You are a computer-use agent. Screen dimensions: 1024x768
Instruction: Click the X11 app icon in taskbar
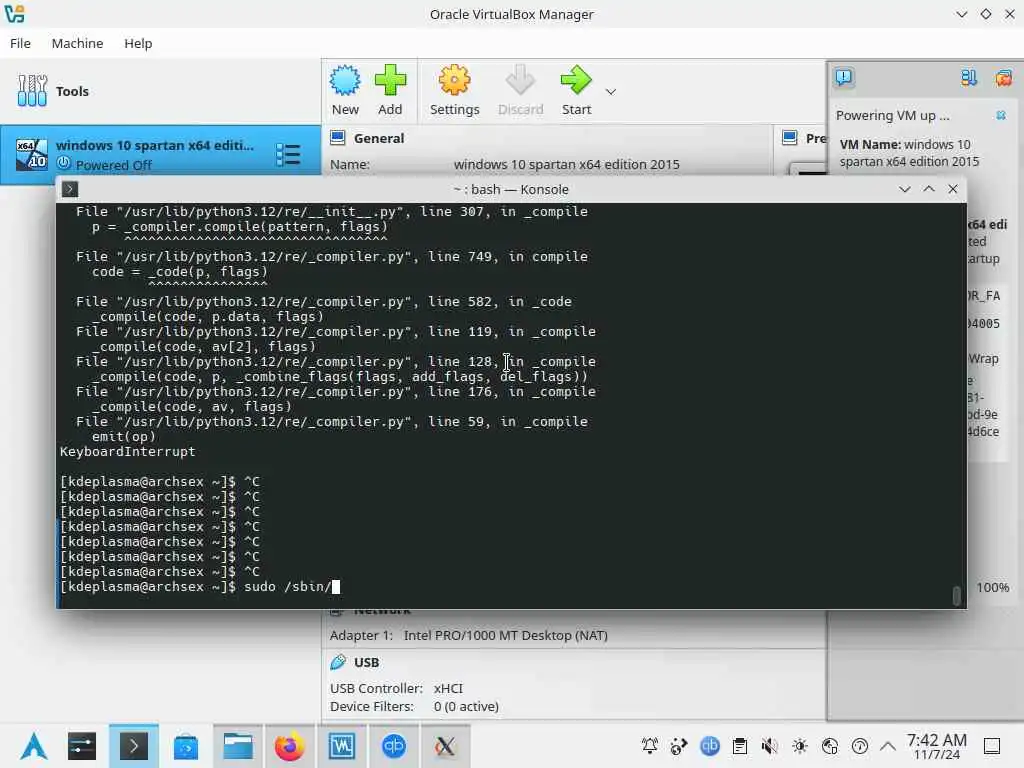tap(445, 746)
